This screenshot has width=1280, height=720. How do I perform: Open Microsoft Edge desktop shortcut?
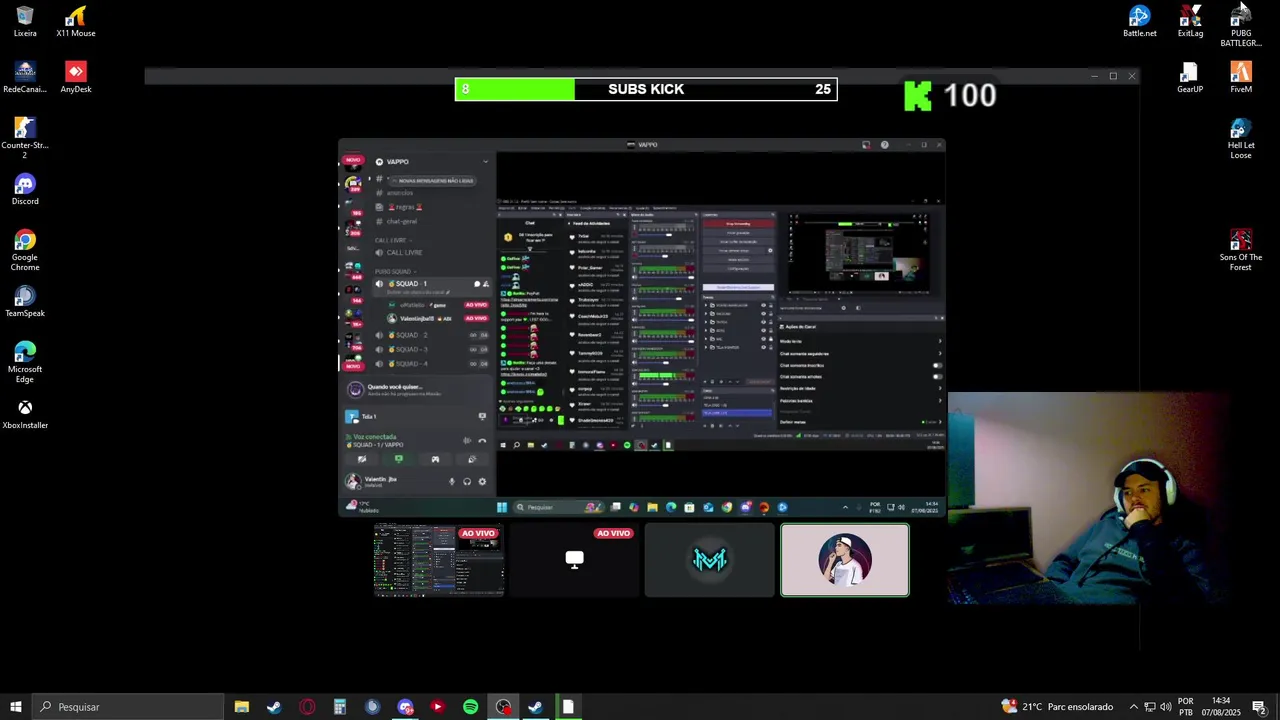(25, 361)
